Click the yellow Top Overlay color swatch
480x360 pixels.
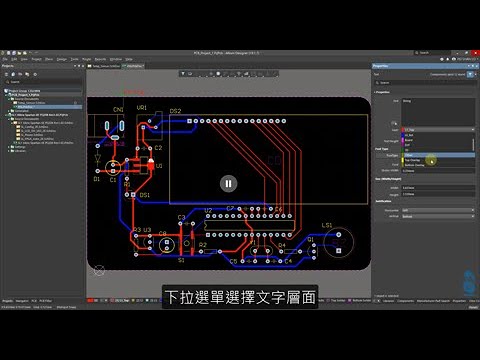(x=403, y=160)
